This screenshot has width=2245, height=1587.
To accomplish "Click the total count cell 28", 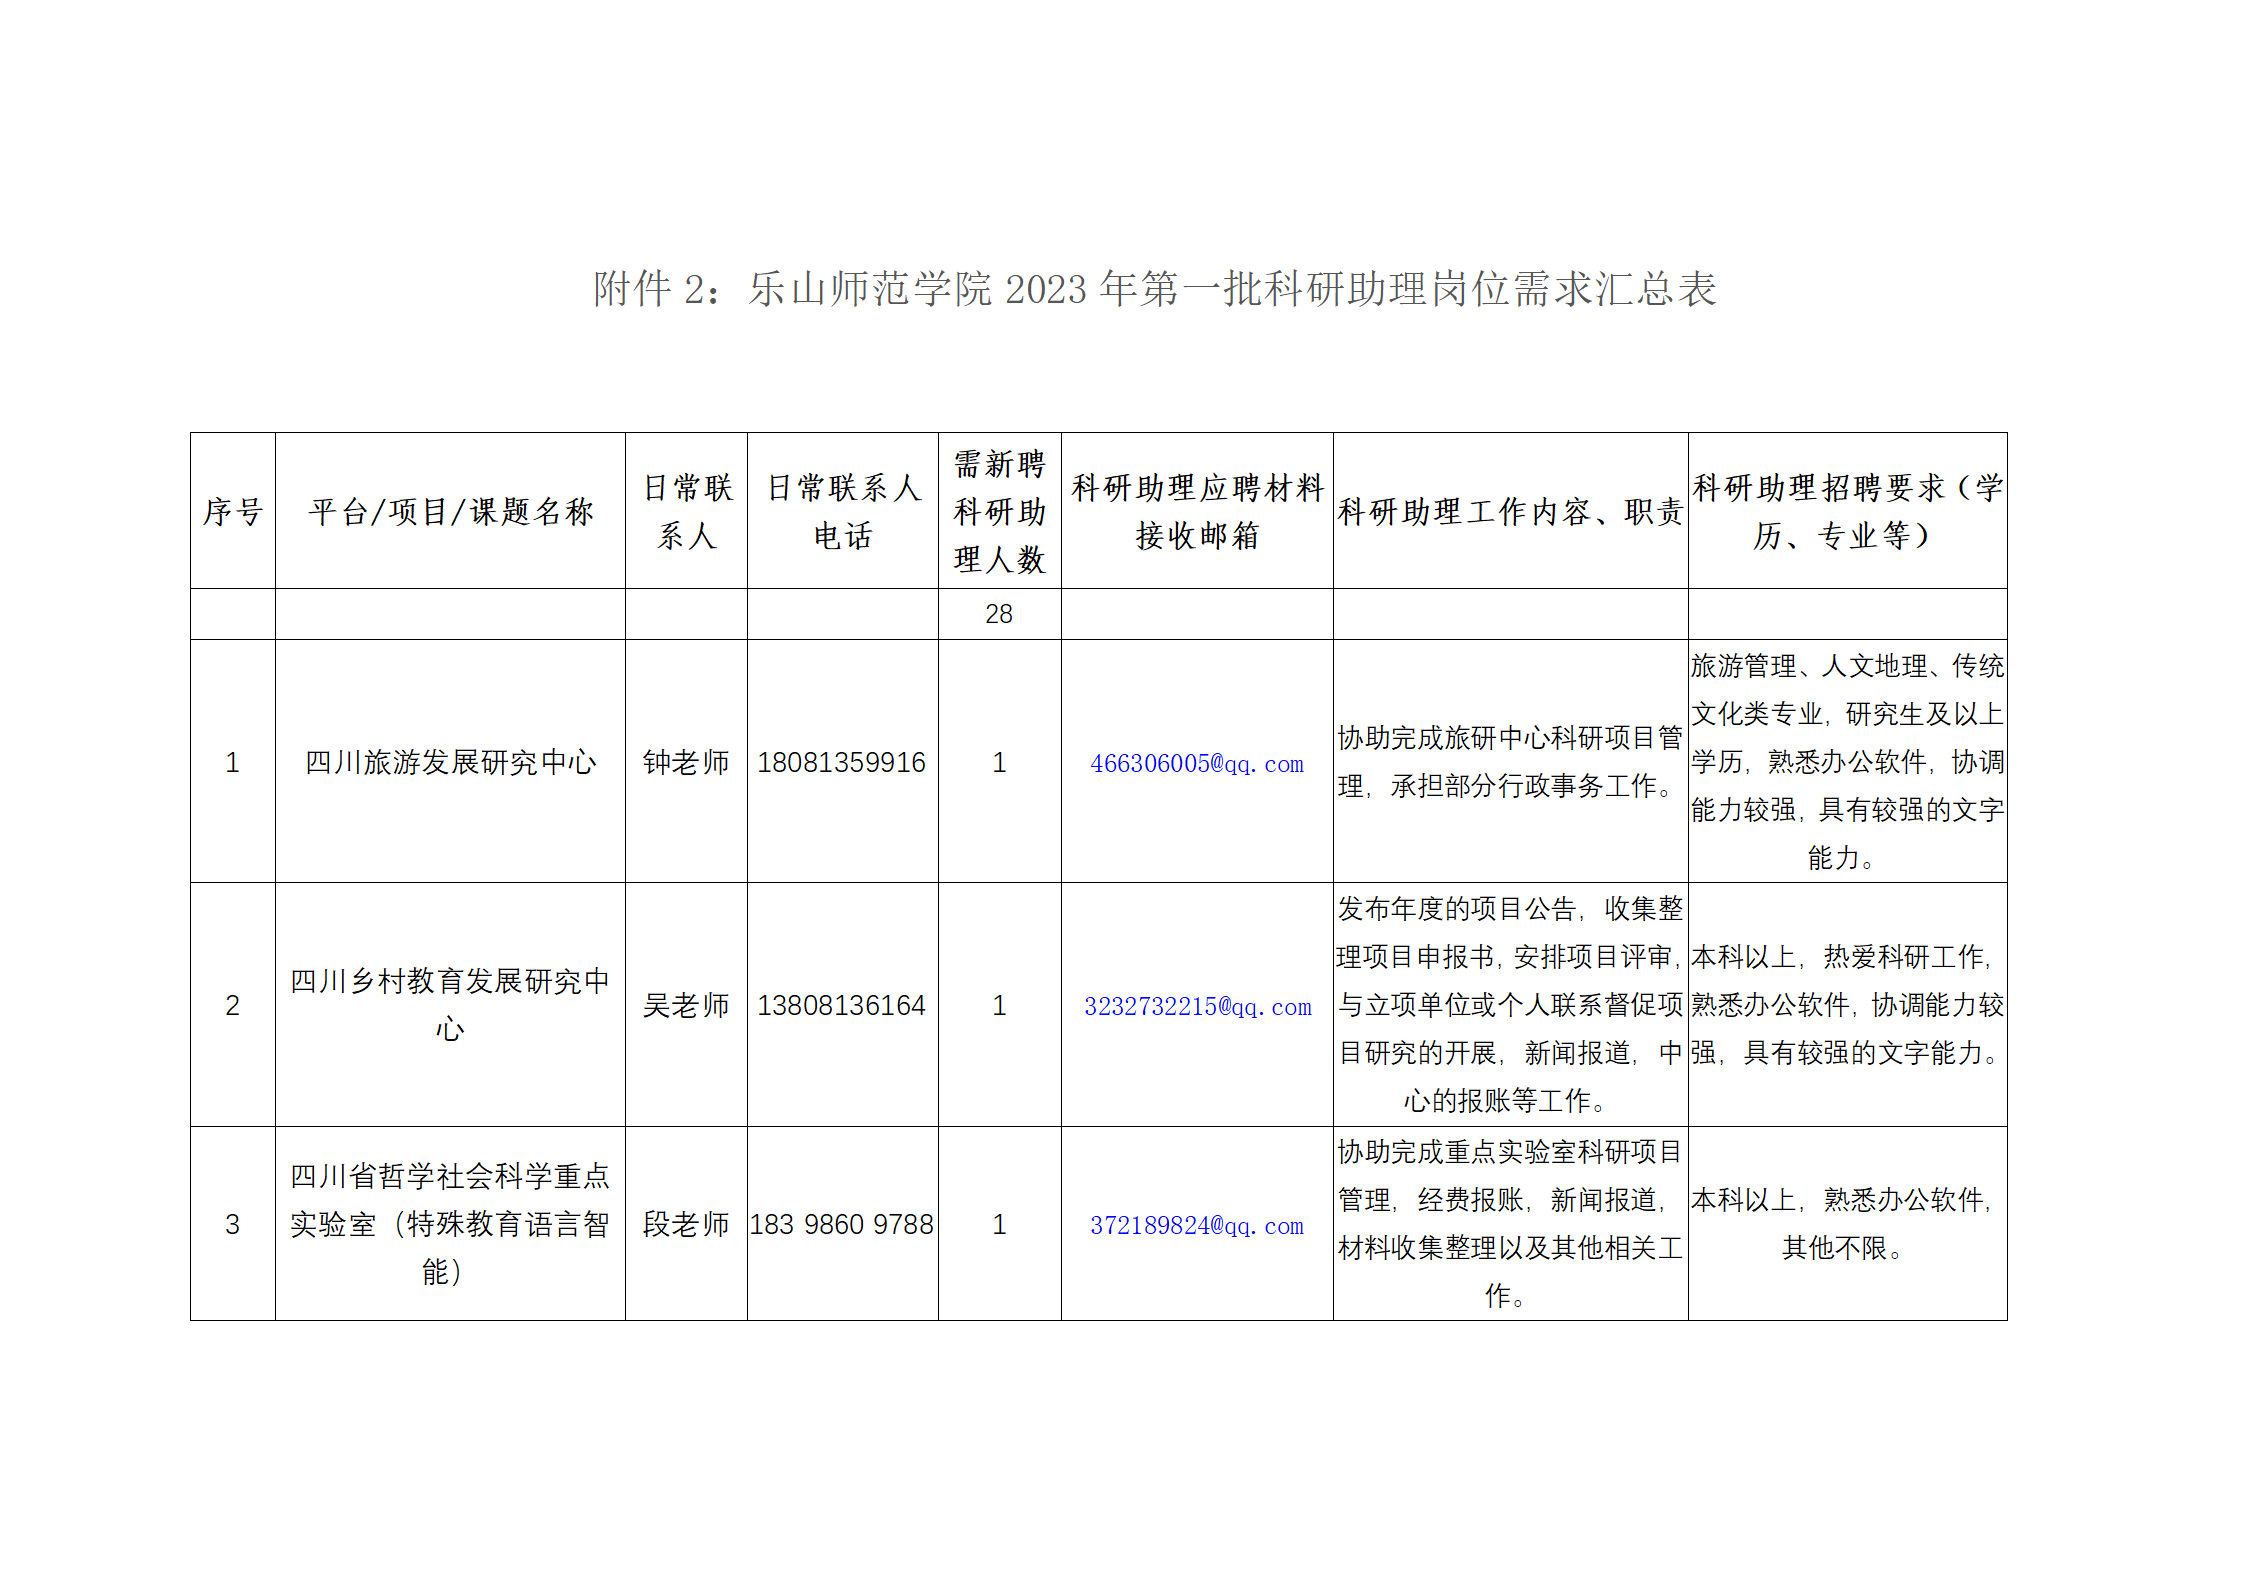I will tap(999, 614).
